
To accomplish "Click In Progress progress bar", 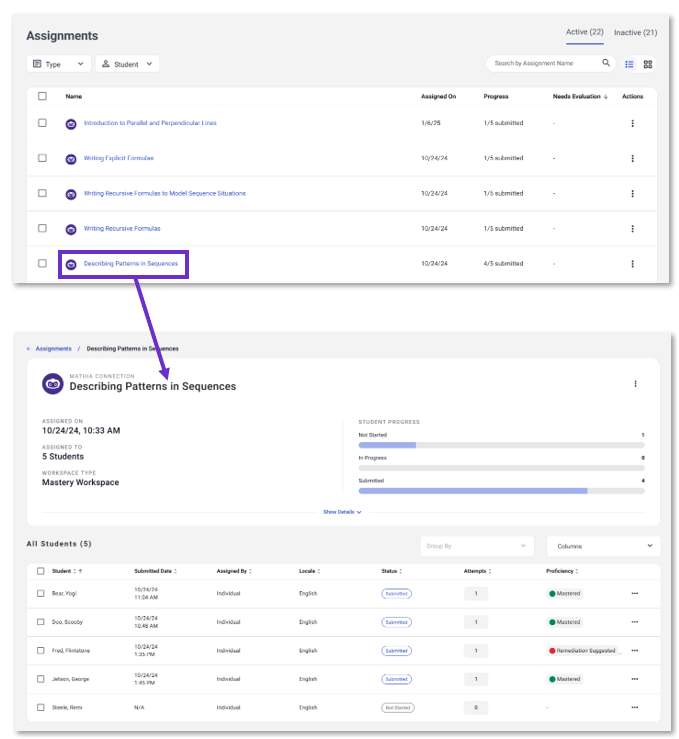I will point(501,468).
